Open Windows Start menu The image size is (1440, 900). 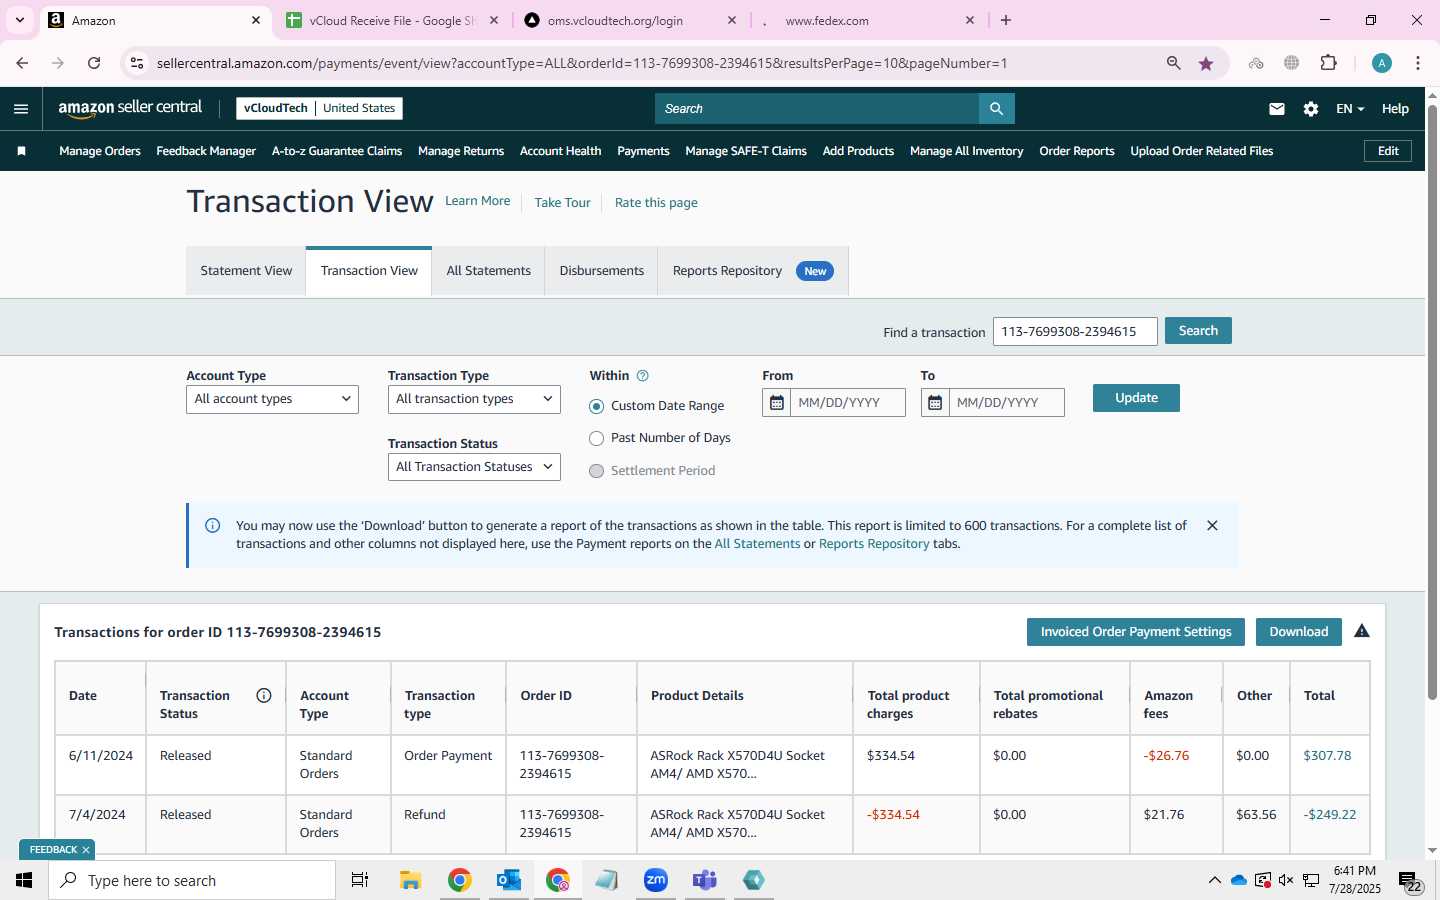tap(24, 880)
